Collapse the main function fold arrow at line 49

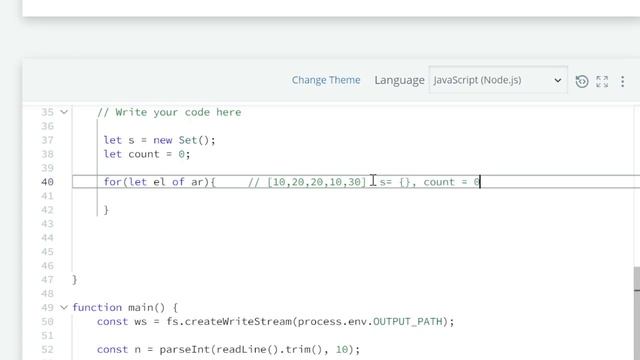(x=64, y=307)
